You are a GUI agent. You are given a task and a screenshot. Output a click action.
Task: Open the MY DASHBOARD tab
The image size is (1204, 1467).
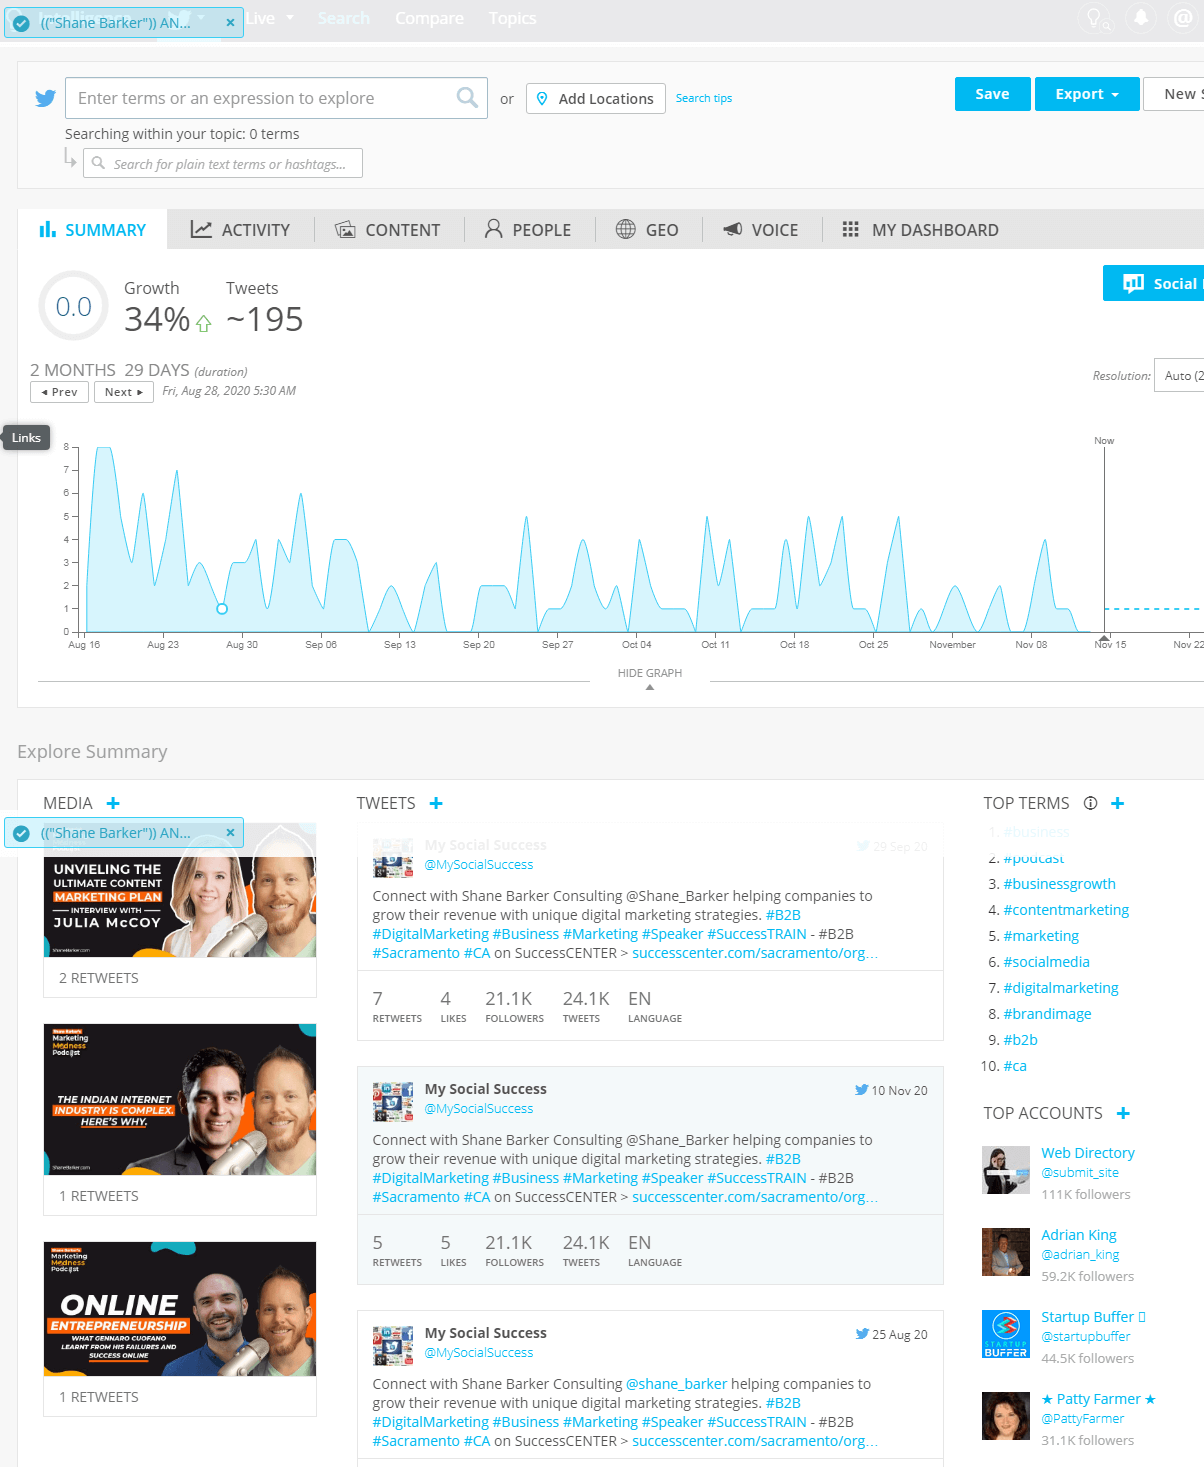tap(920, 230)
